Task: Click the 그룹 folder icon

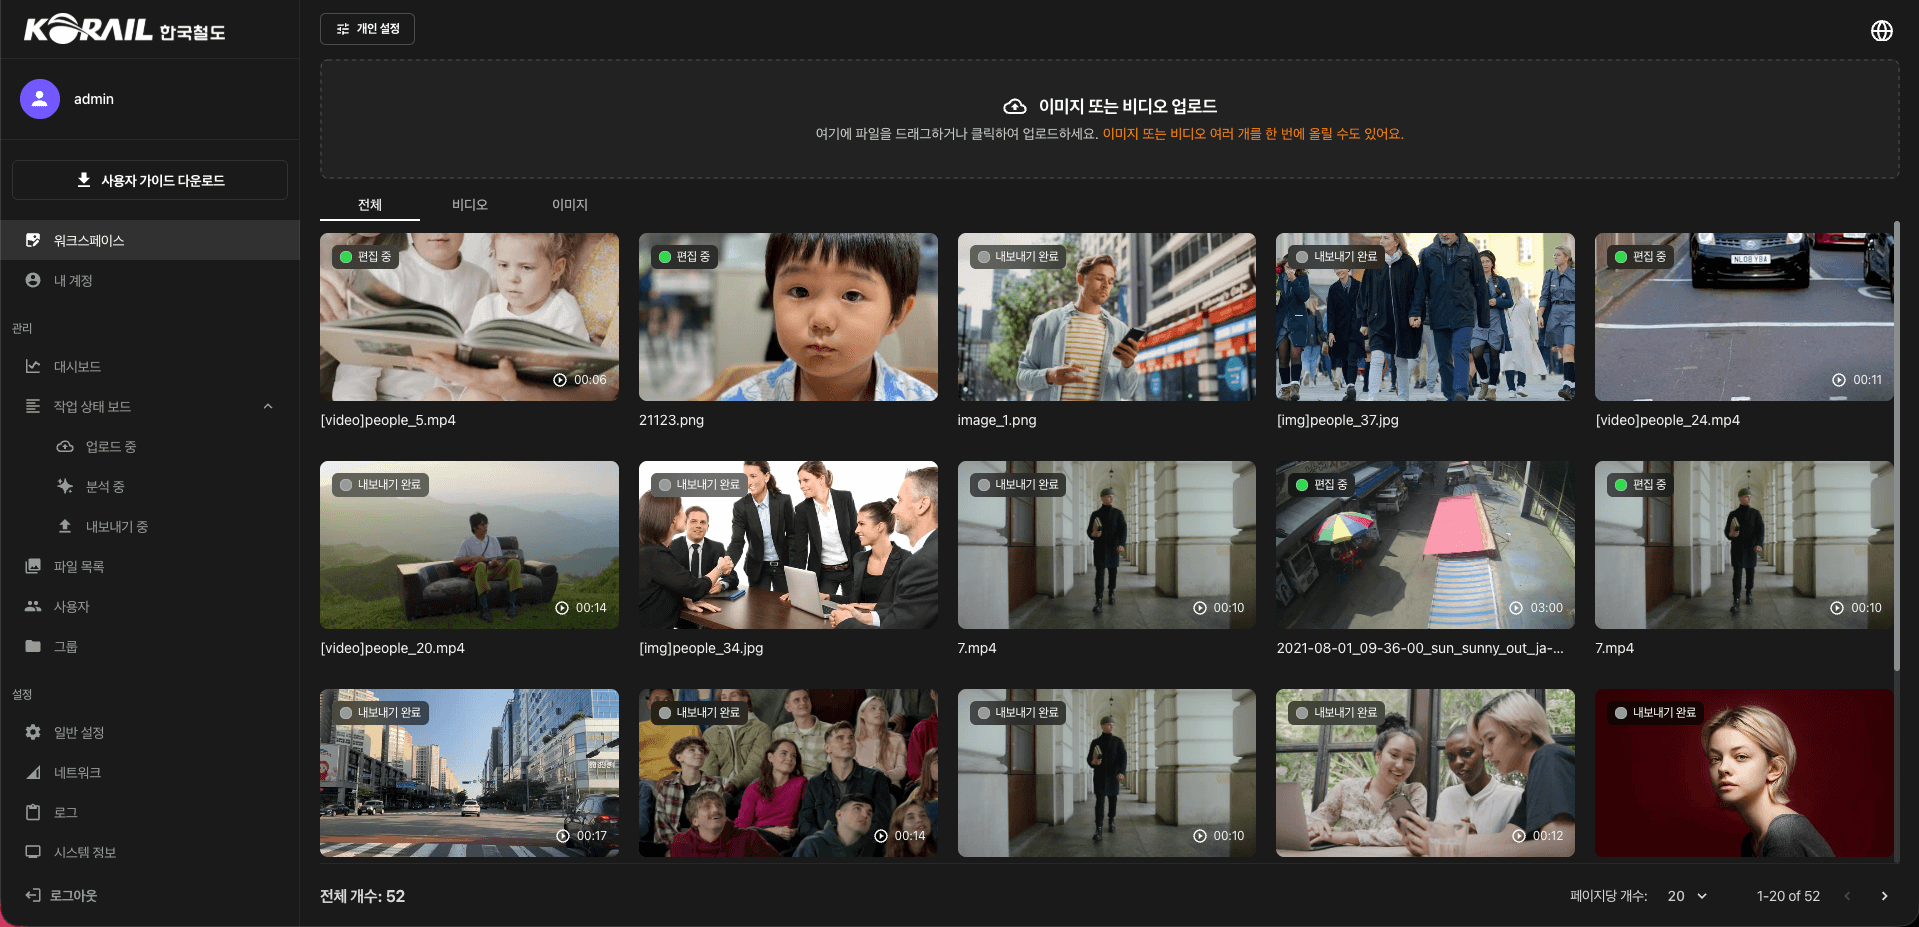Action: [33, 647]
